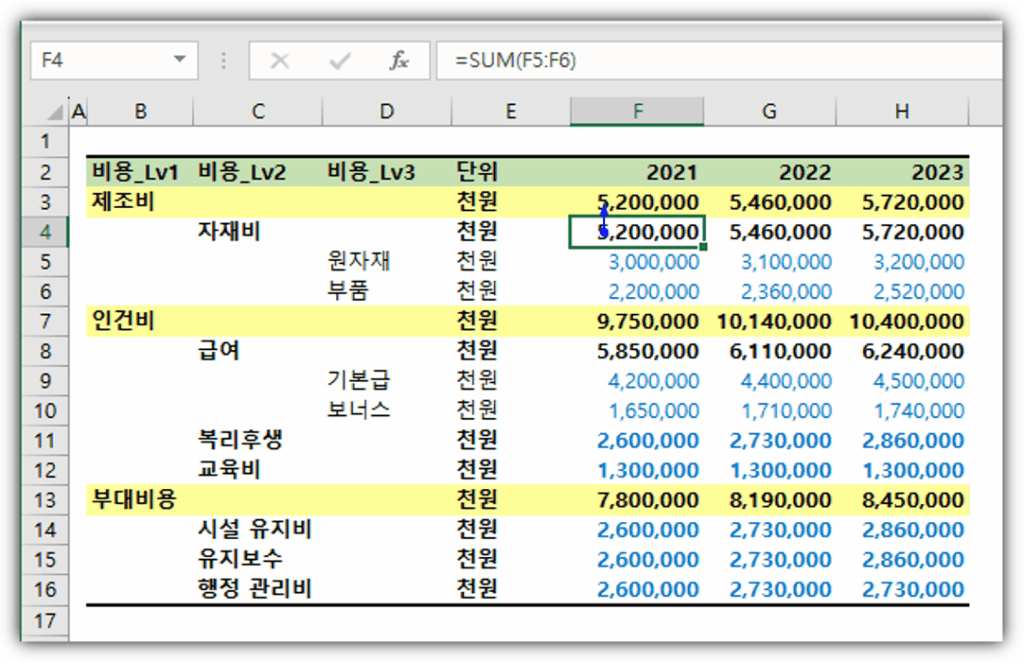Click the 비용_Lv1 header cell
Viewport: 1024px width, 662px height.
click(140, 172)
